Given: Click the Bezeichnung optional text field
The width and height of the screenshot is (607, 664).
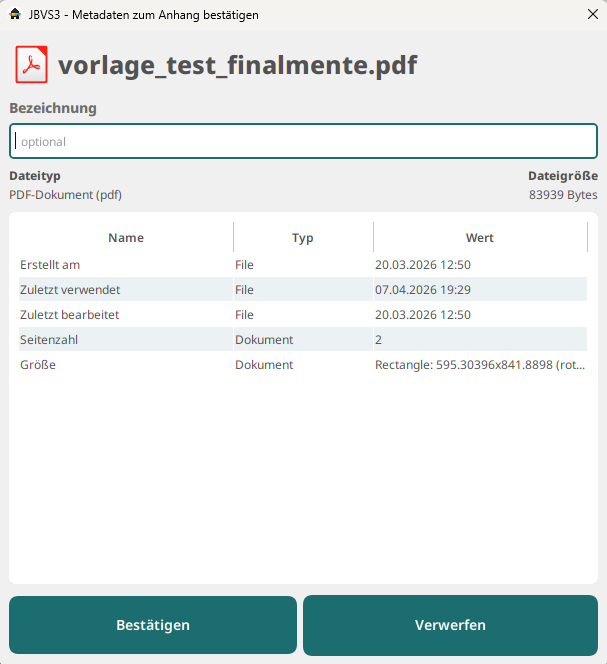Looking at the screenshot, I should tap(303, 142).
